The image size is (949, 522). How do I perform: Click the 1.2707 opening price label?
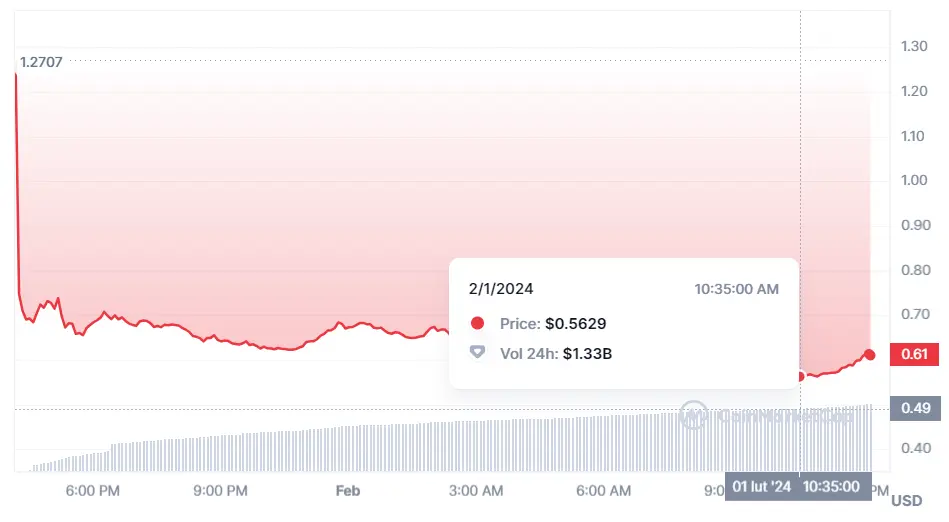[x=41, y=62]
